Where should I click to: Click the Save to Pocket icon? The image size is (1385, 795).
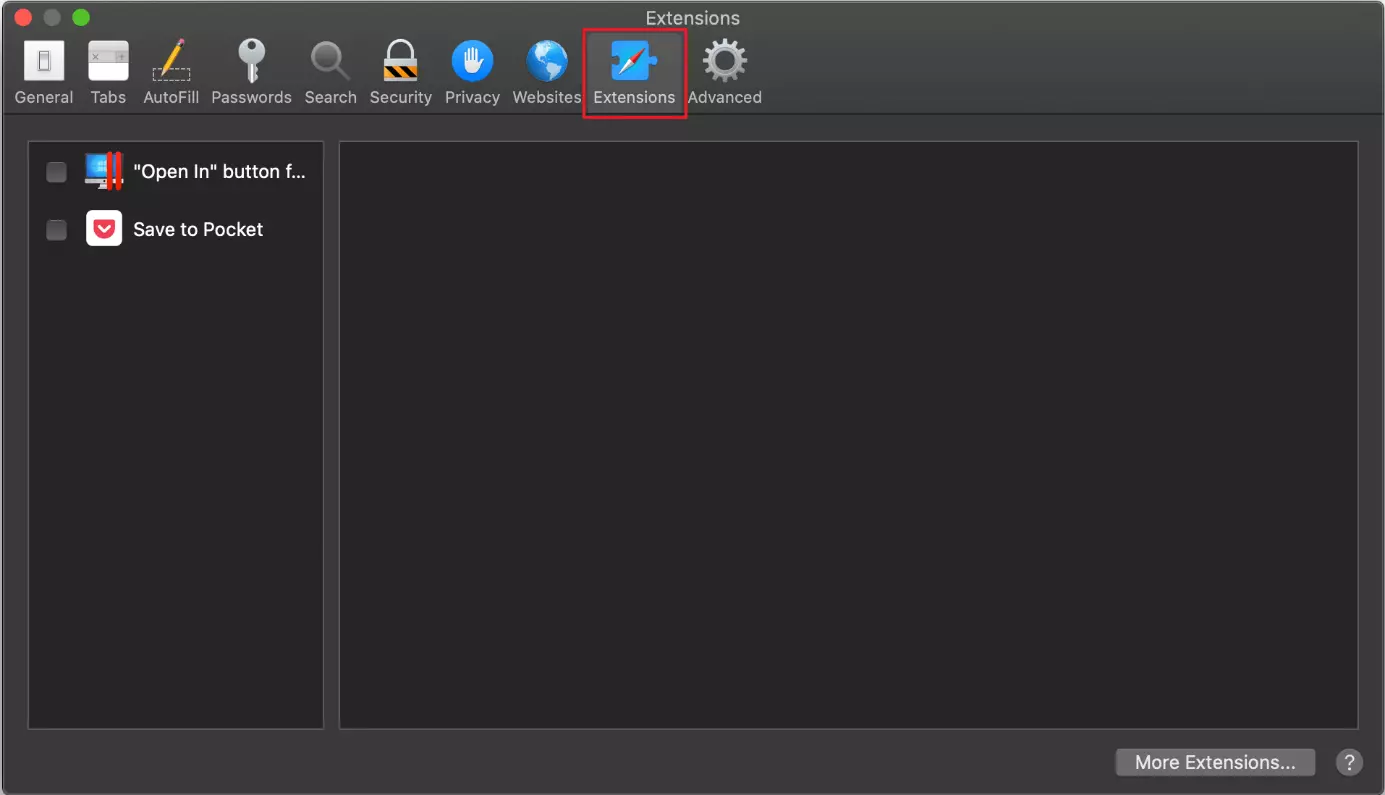point(104,228)
